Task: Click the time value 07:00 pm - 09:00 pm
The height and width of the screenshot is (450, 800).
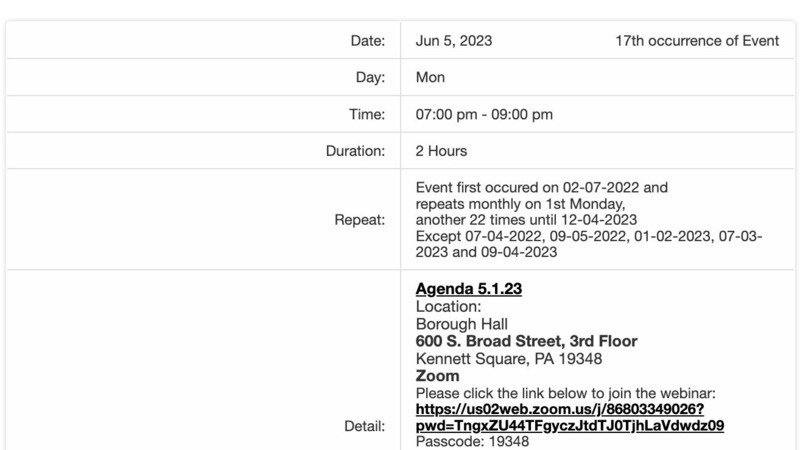Action: 484,114
